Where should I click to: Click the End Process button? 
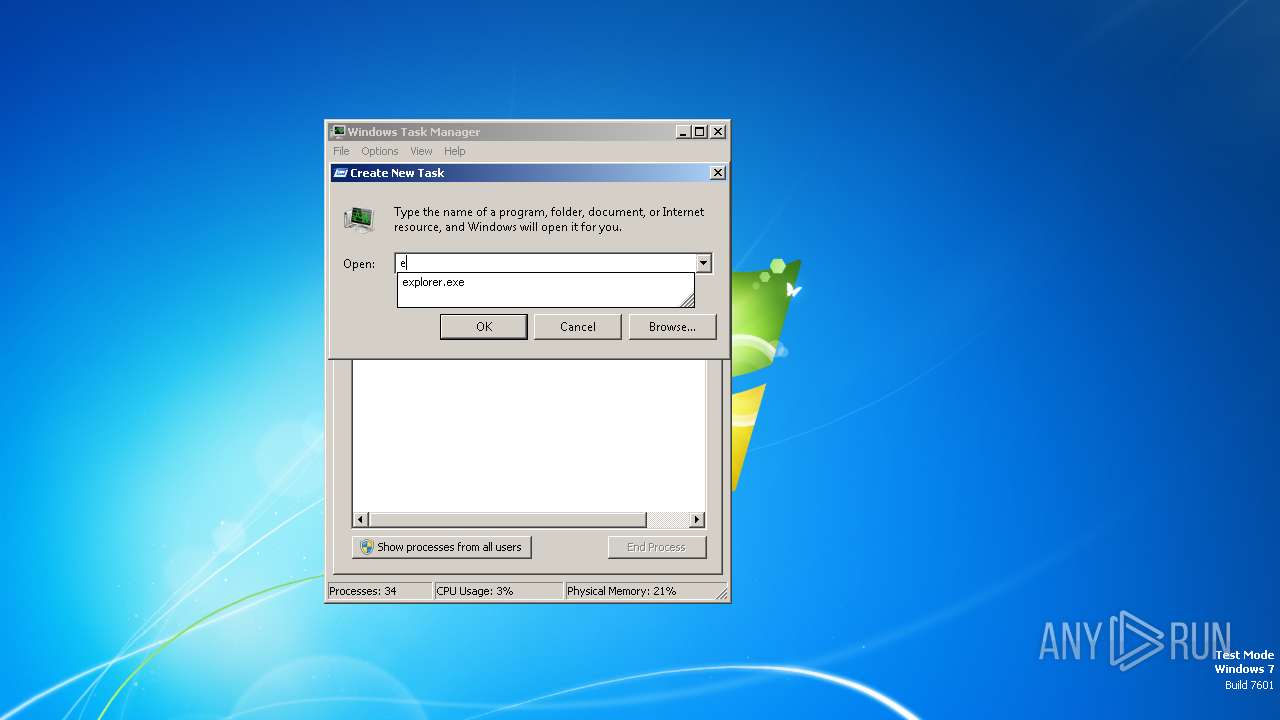tap(657, 547)
